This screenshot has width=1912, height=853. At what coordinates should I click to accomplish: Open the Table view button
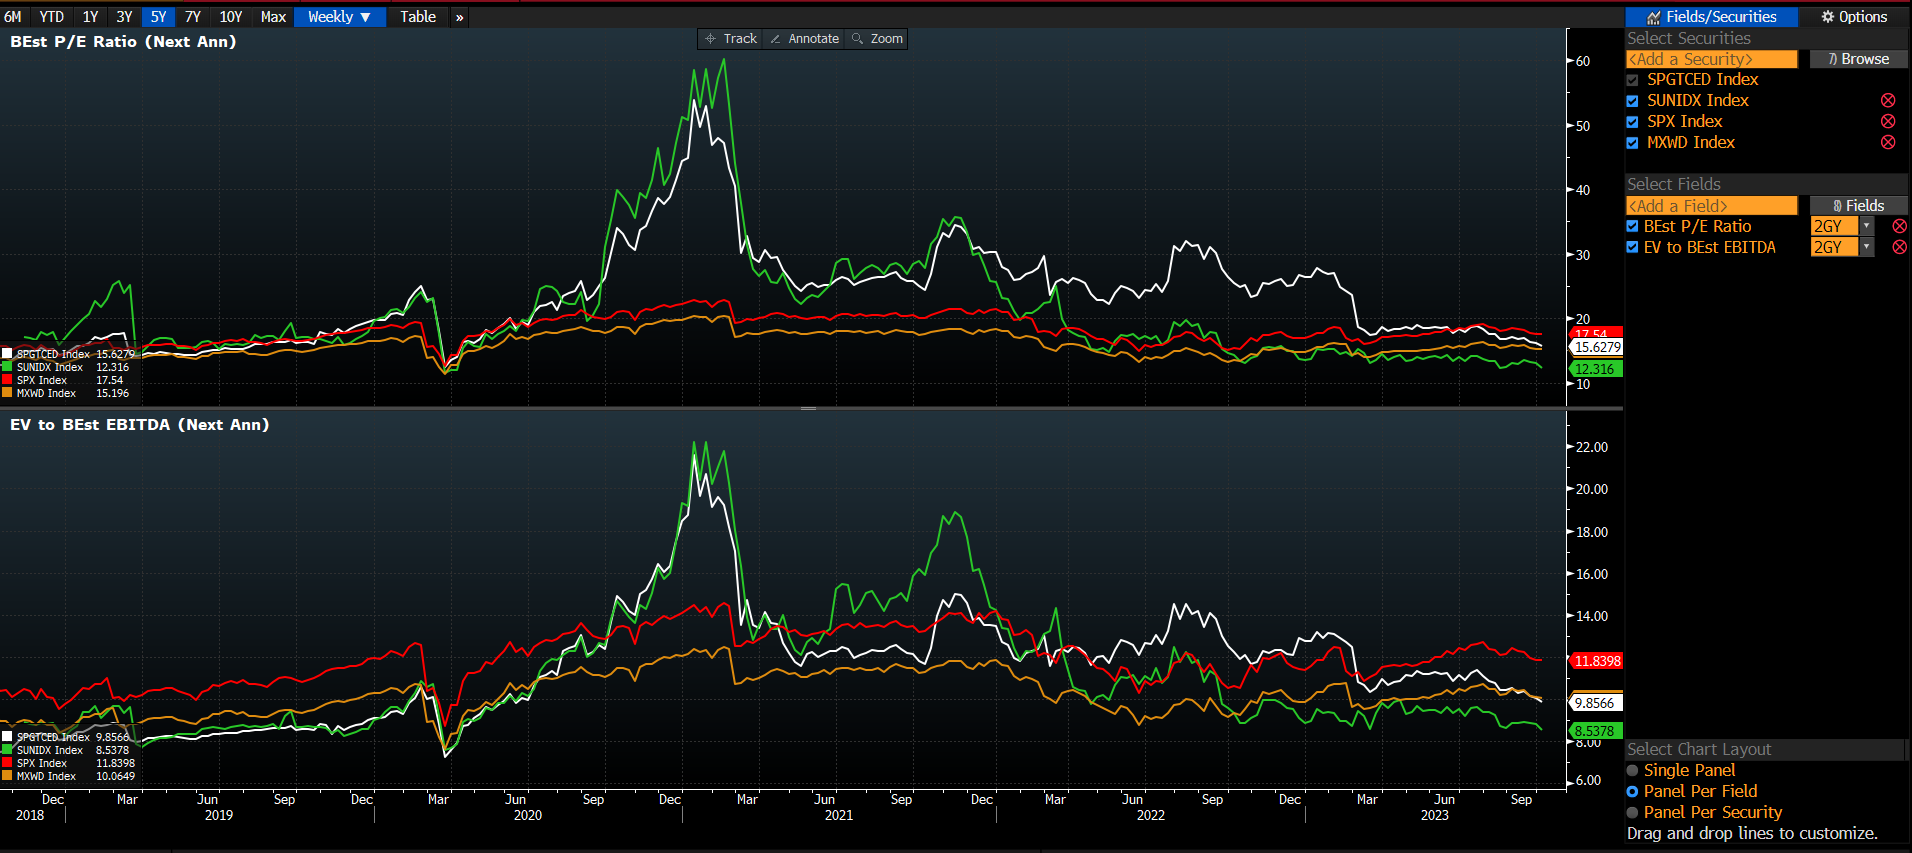point(418,17)
